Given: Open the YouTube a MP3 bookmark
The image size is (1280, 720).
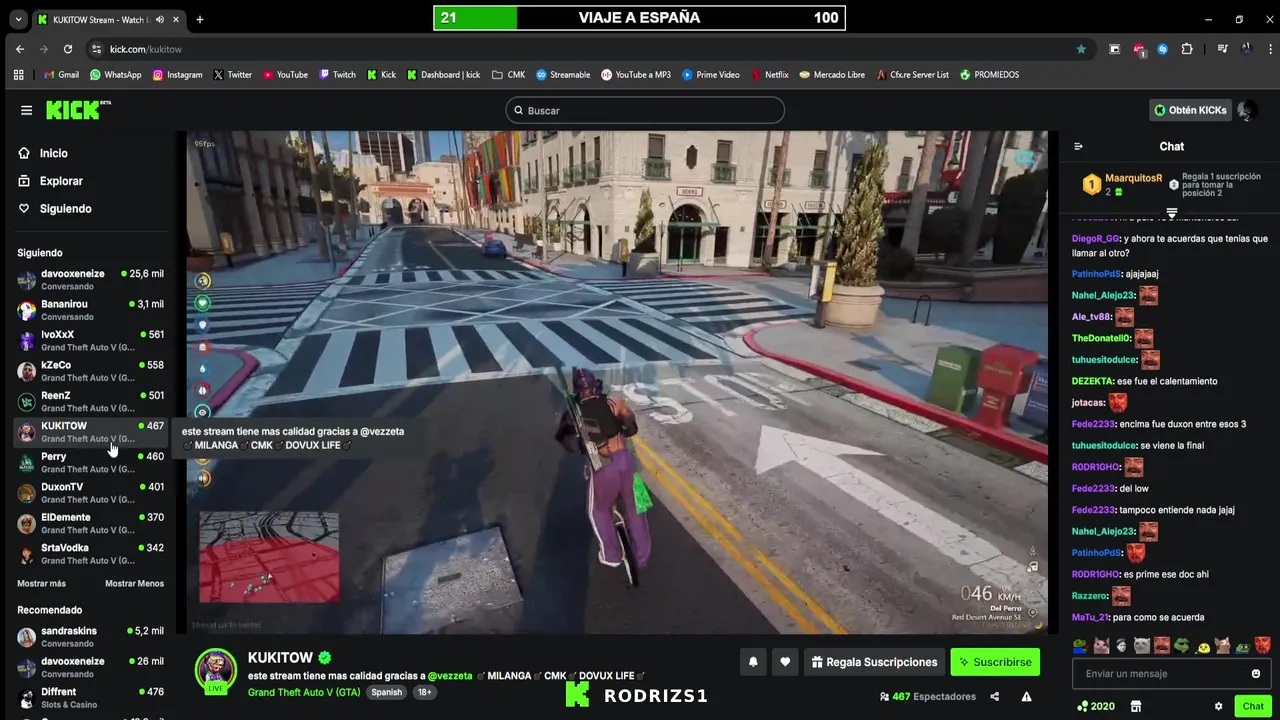Looking at the screenshot, I should point(636,75).
